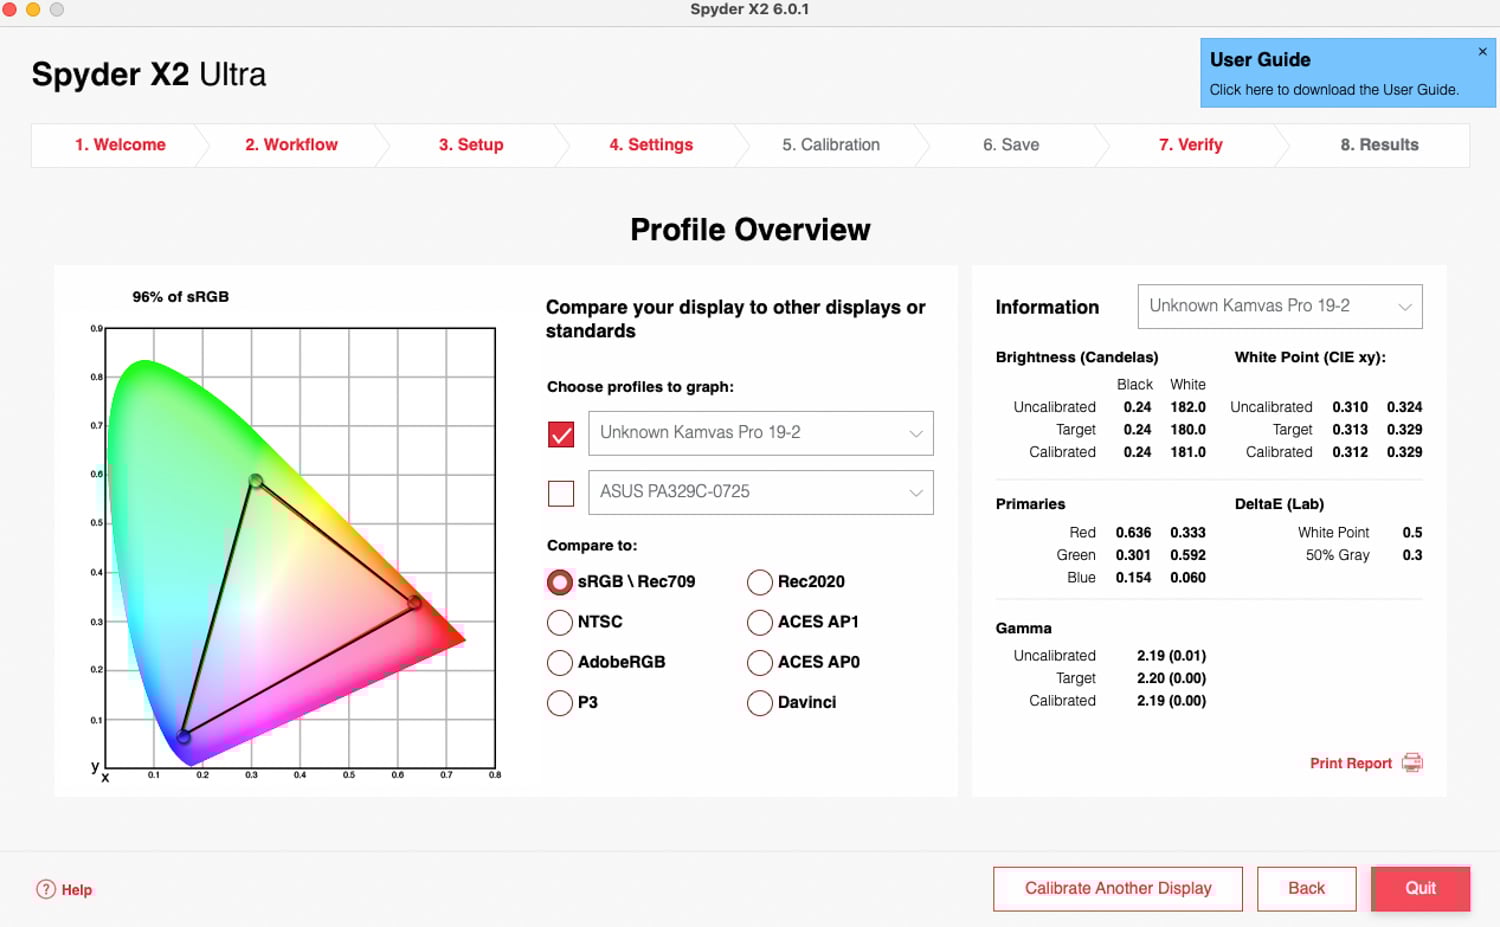Click the Help question mark icon
The image size is (1500, 927).
(46, 889)
